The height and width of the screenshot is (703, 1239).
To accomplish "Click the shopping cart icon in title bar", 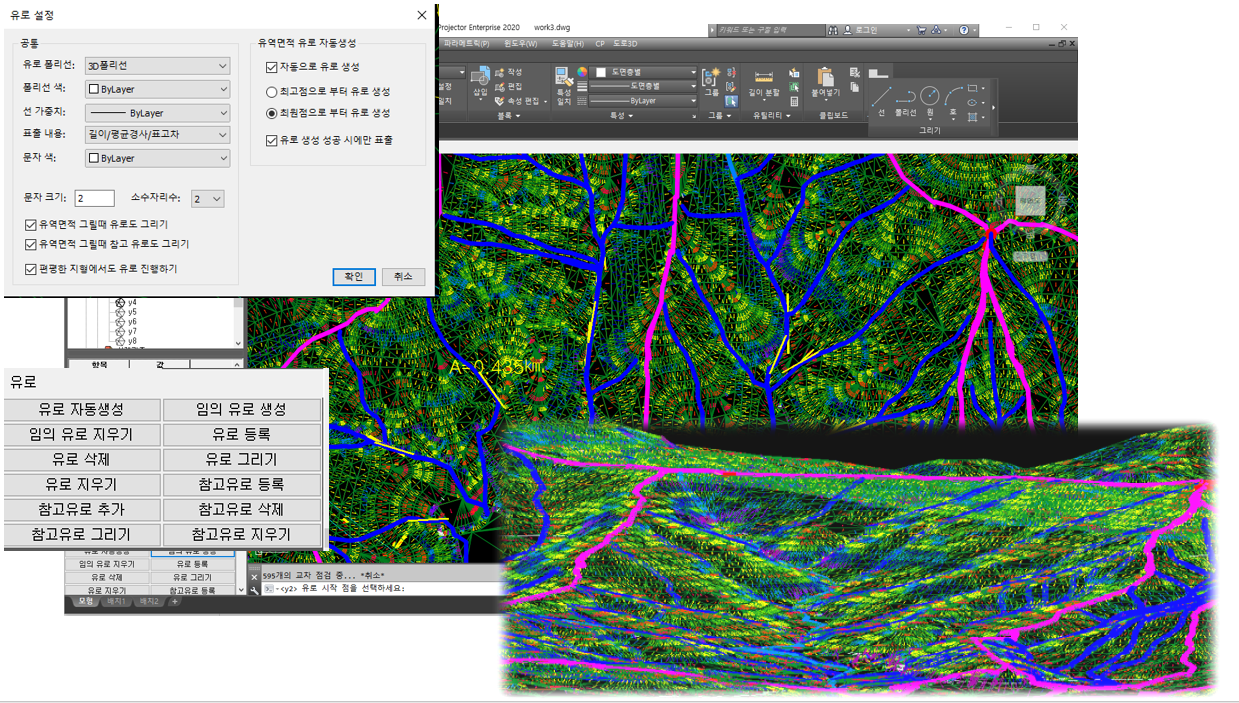I will click(921, 30).
